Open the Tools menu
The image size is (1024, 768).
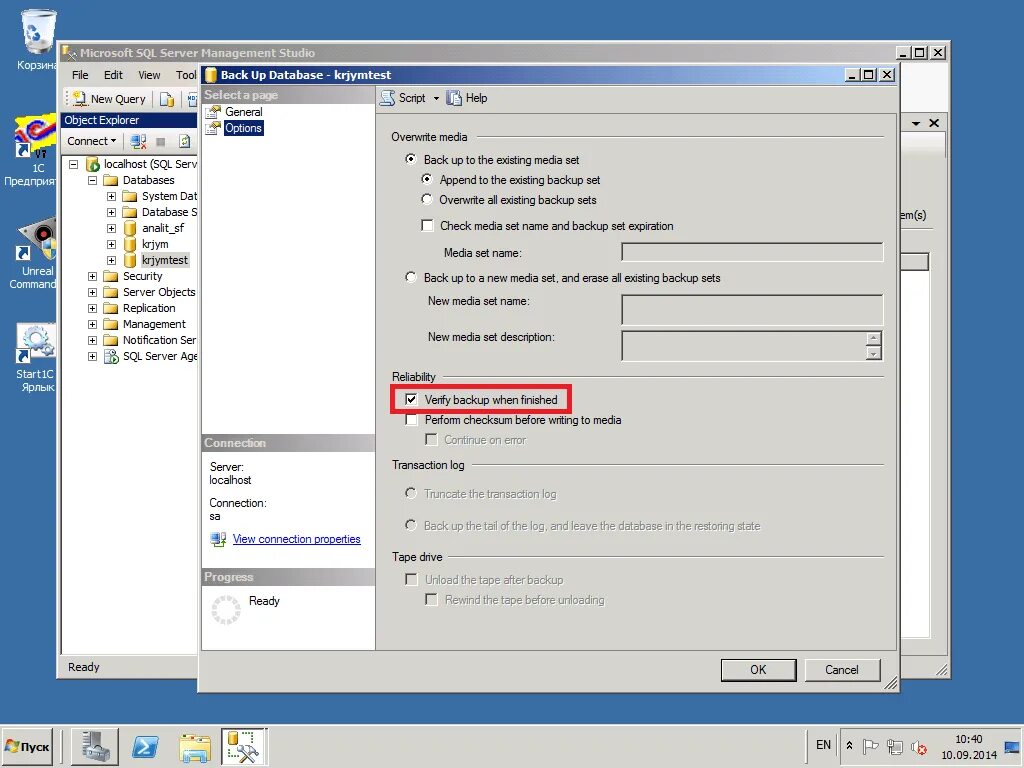click(185, 75)
